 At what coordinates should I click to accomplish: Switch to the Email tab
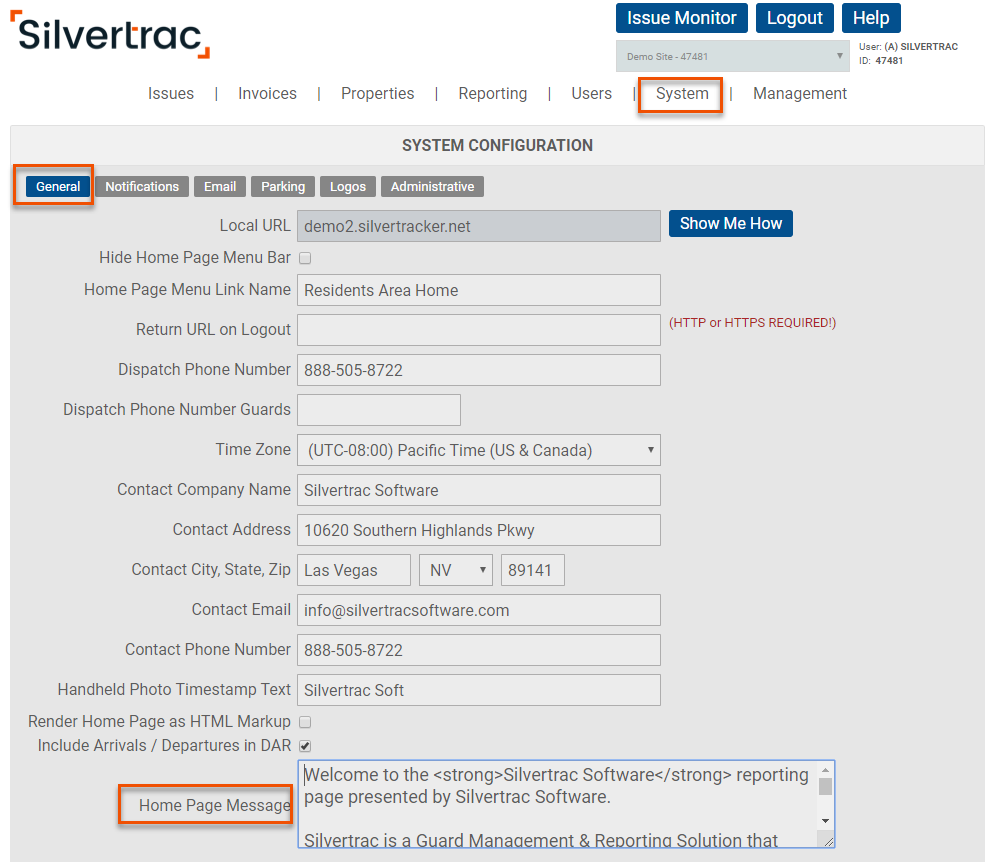click(x=220, y=186)
